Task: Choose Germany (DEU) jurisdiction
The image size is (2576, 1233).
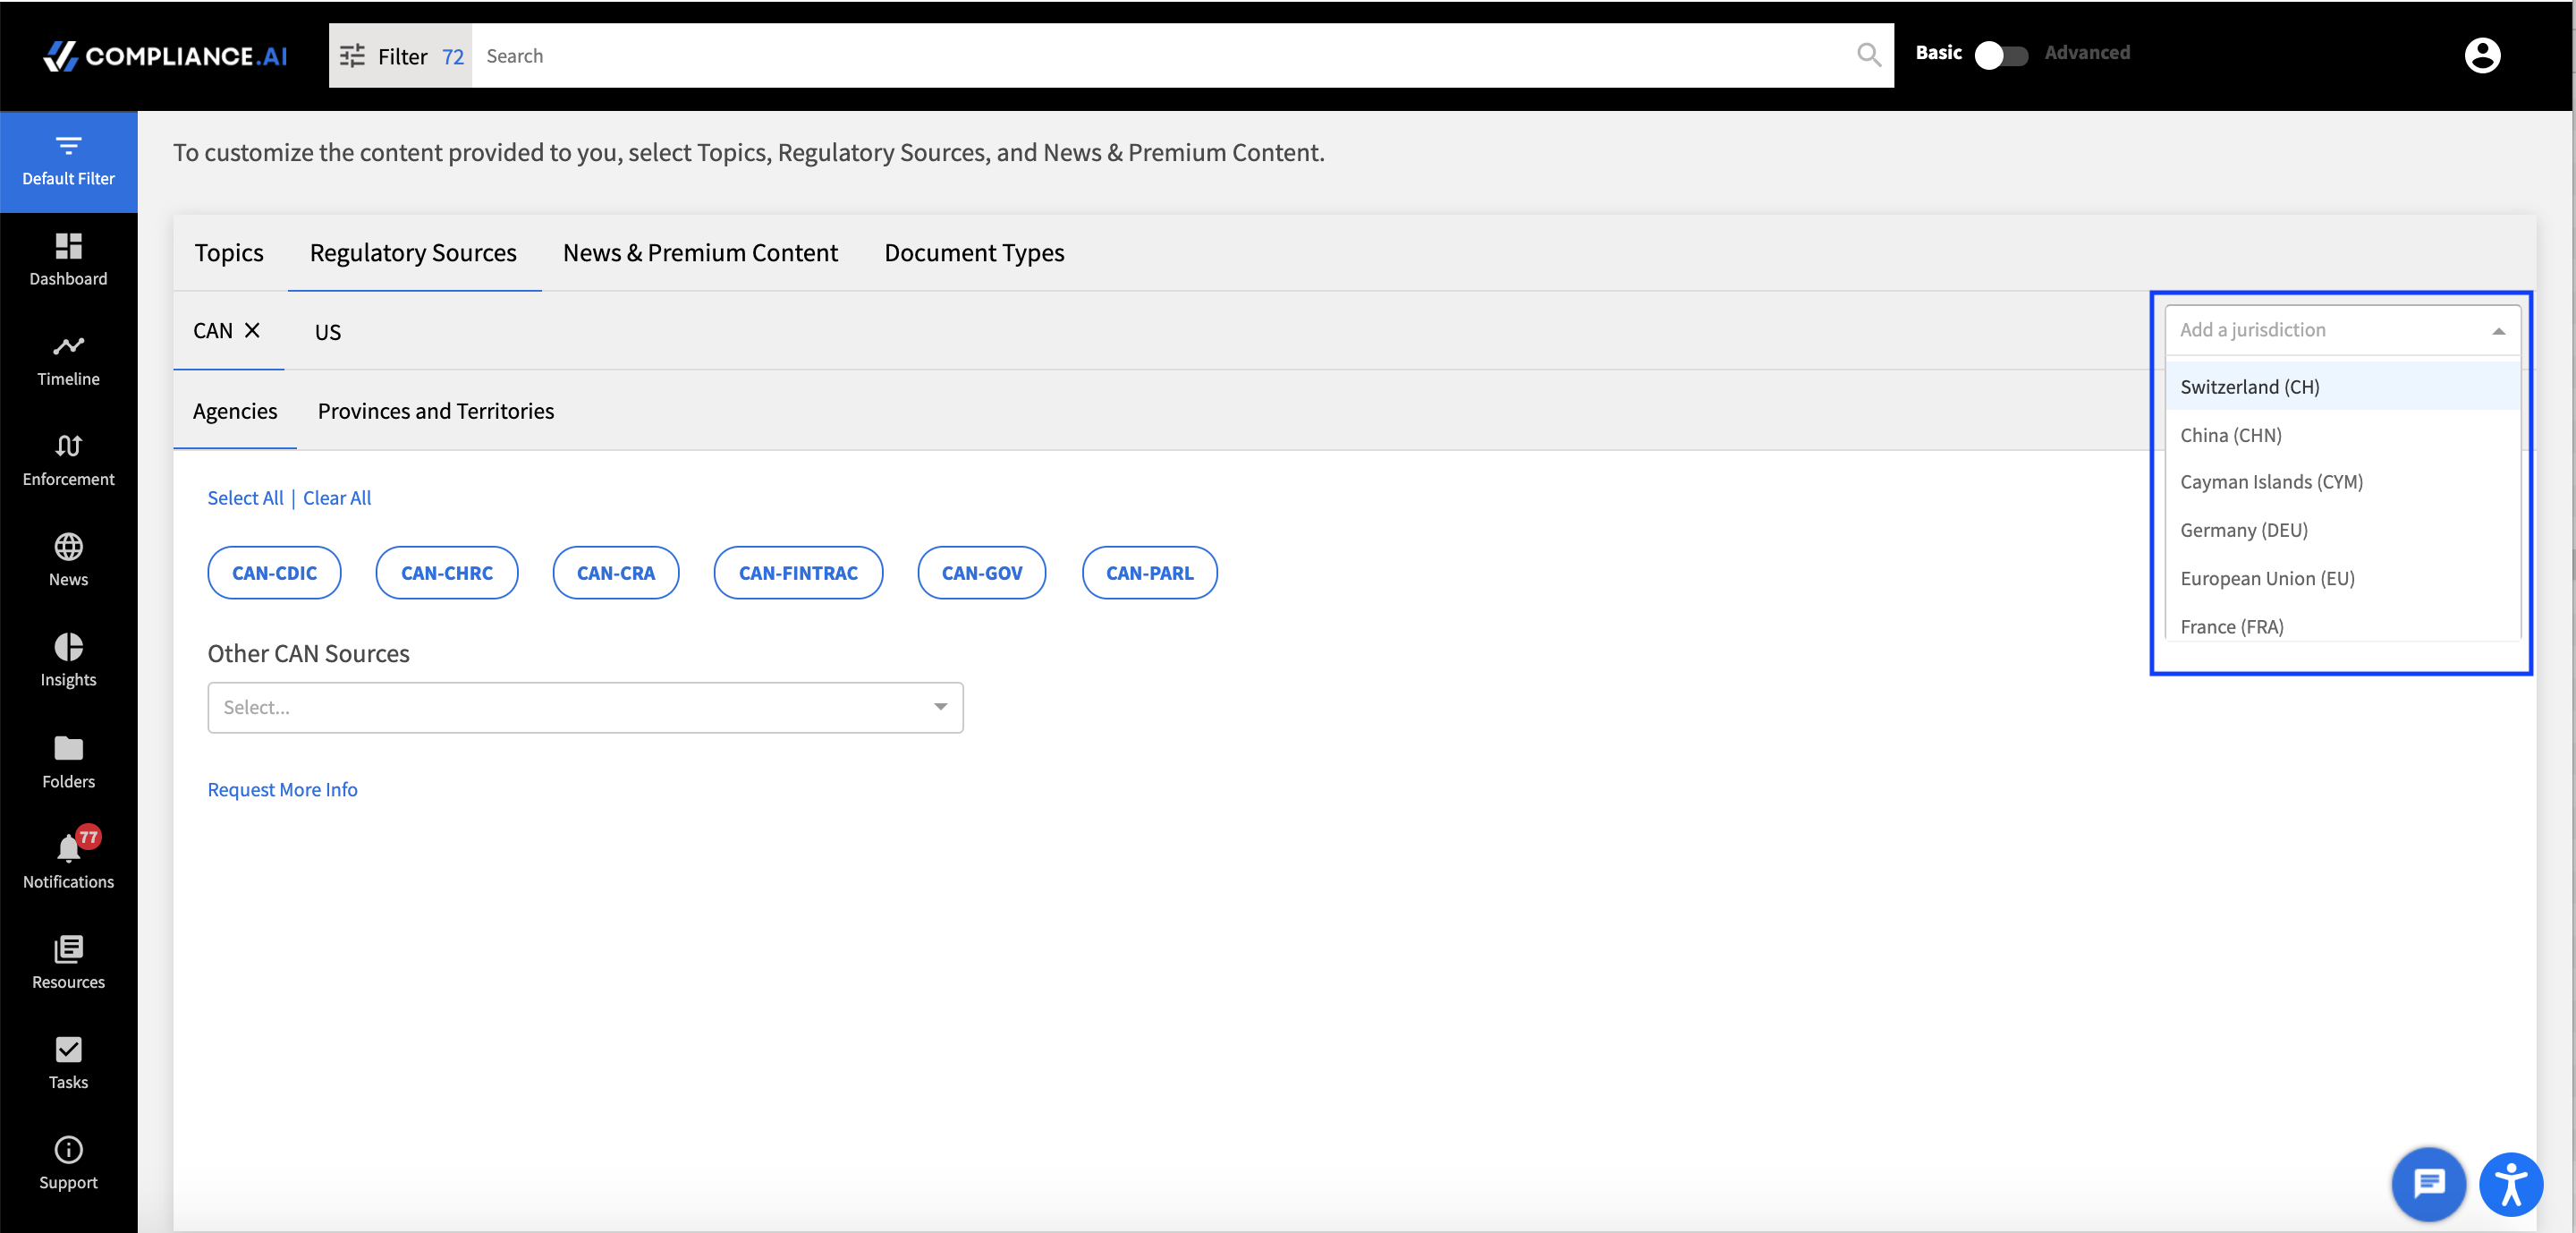Action: pyautogui.click(x=2342, y=529)
